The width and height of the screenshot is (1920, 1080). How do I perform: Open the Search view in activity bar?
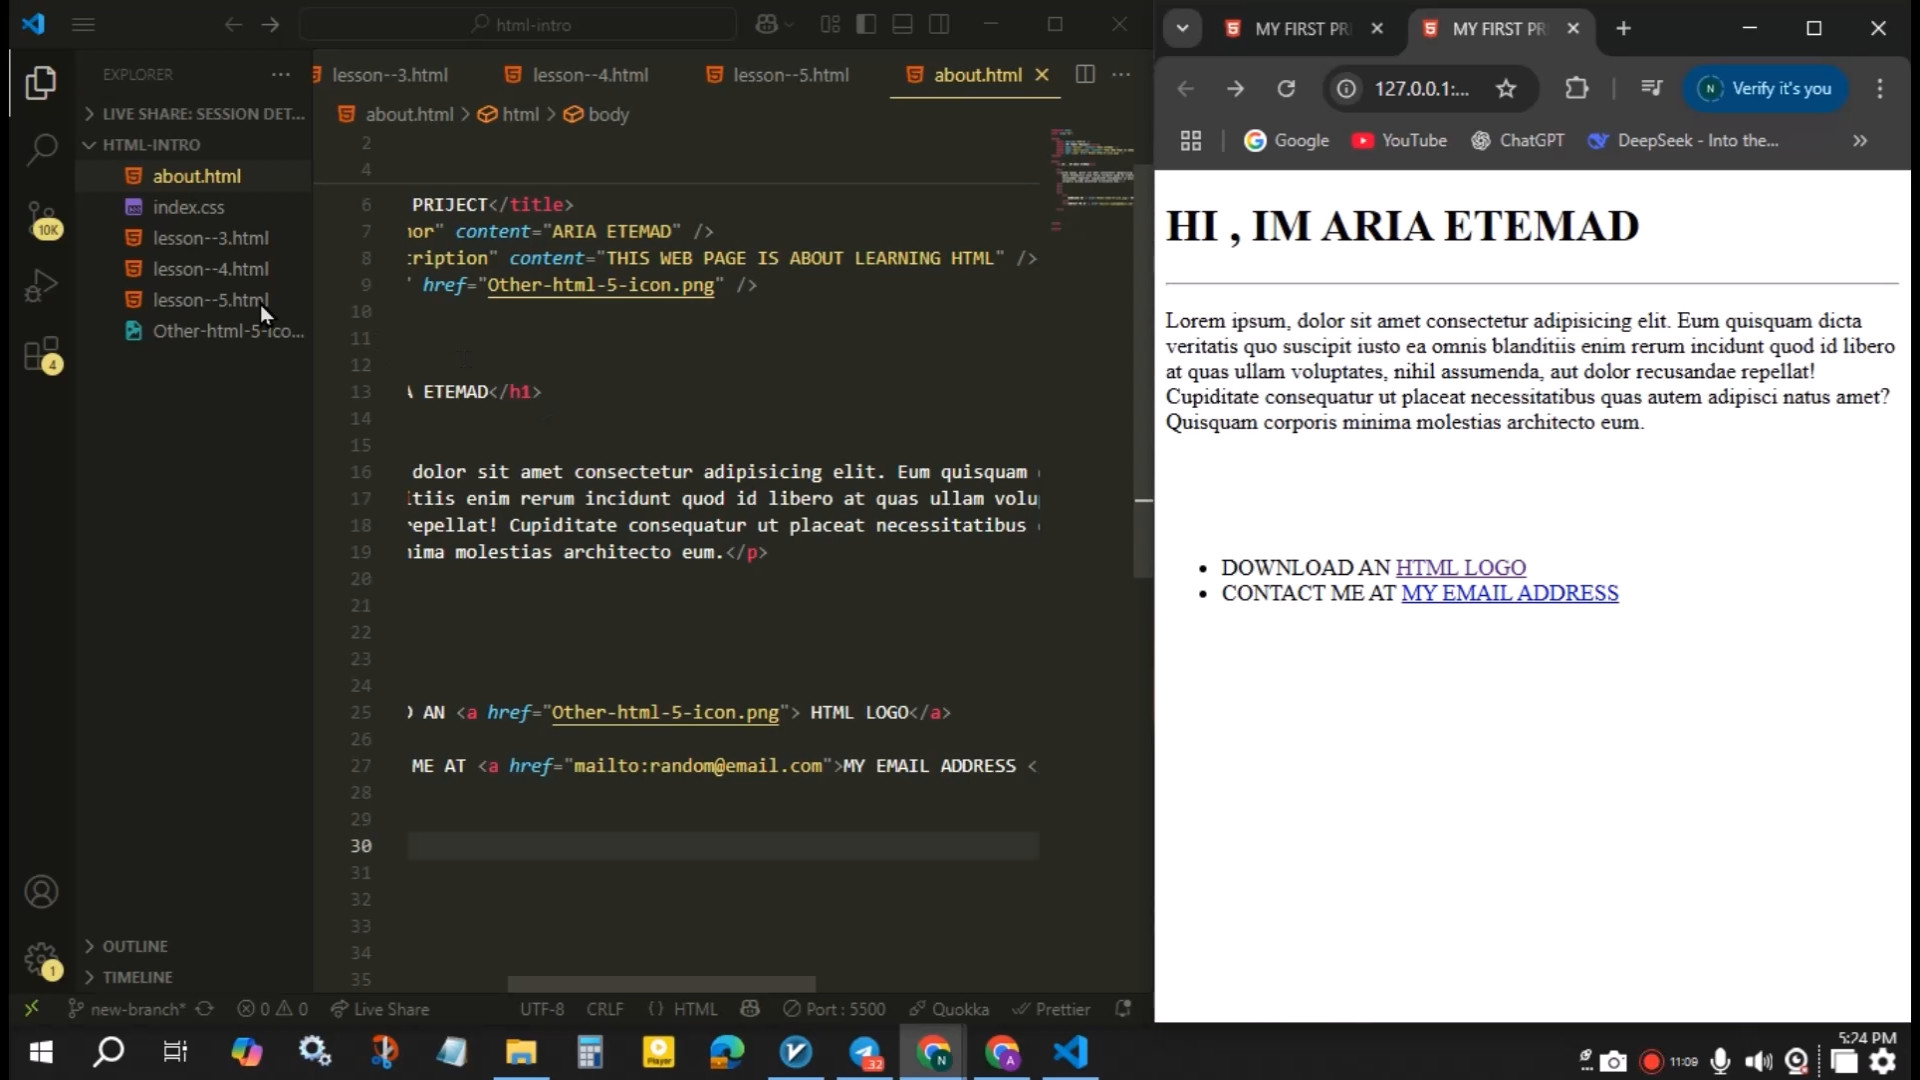[41, 150]
